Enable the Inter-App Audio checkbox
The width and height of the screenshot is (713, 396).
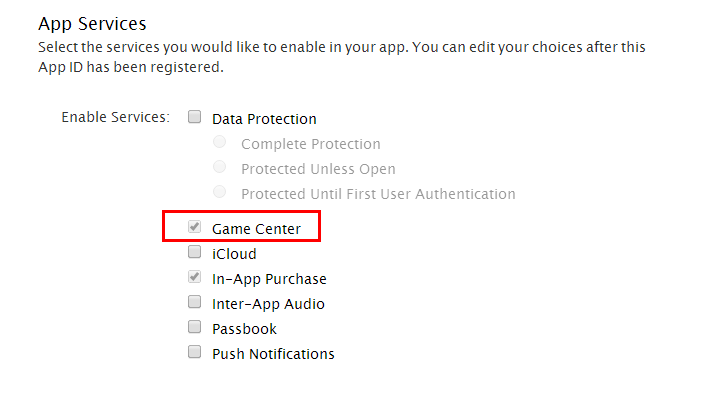click(195, 301)
